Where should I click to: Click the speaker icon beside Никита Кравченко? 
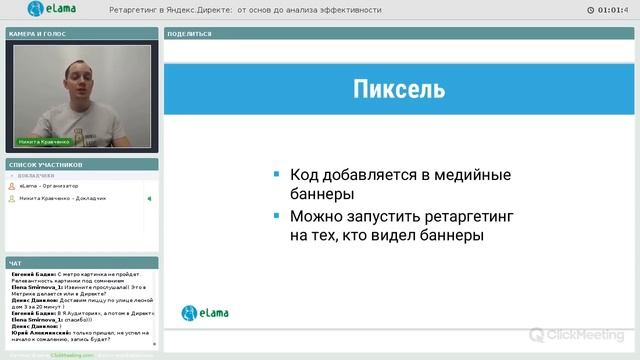tap(149, 199)
